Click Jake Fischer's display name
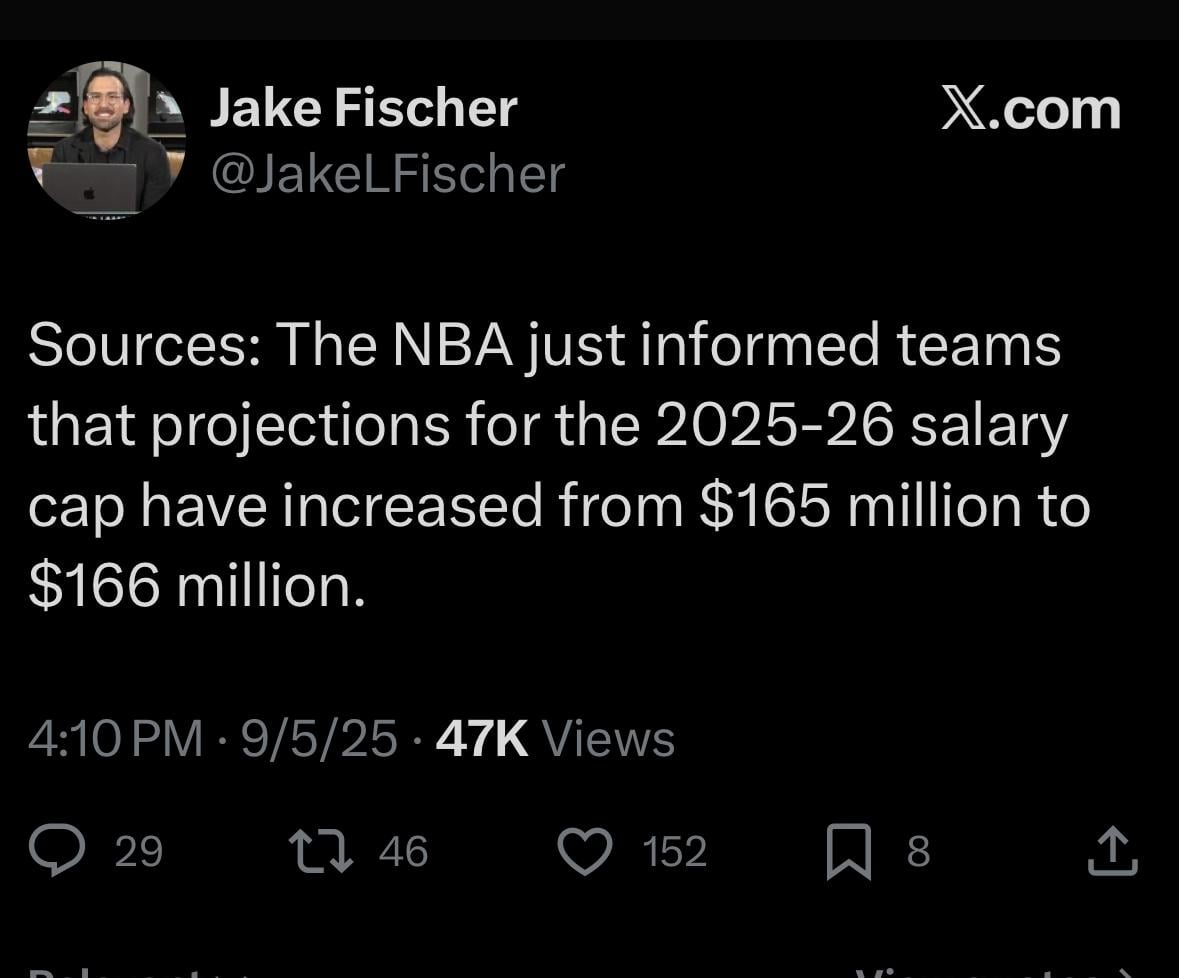This screenshot has height=978, width=1179. [x=362, y=107]
